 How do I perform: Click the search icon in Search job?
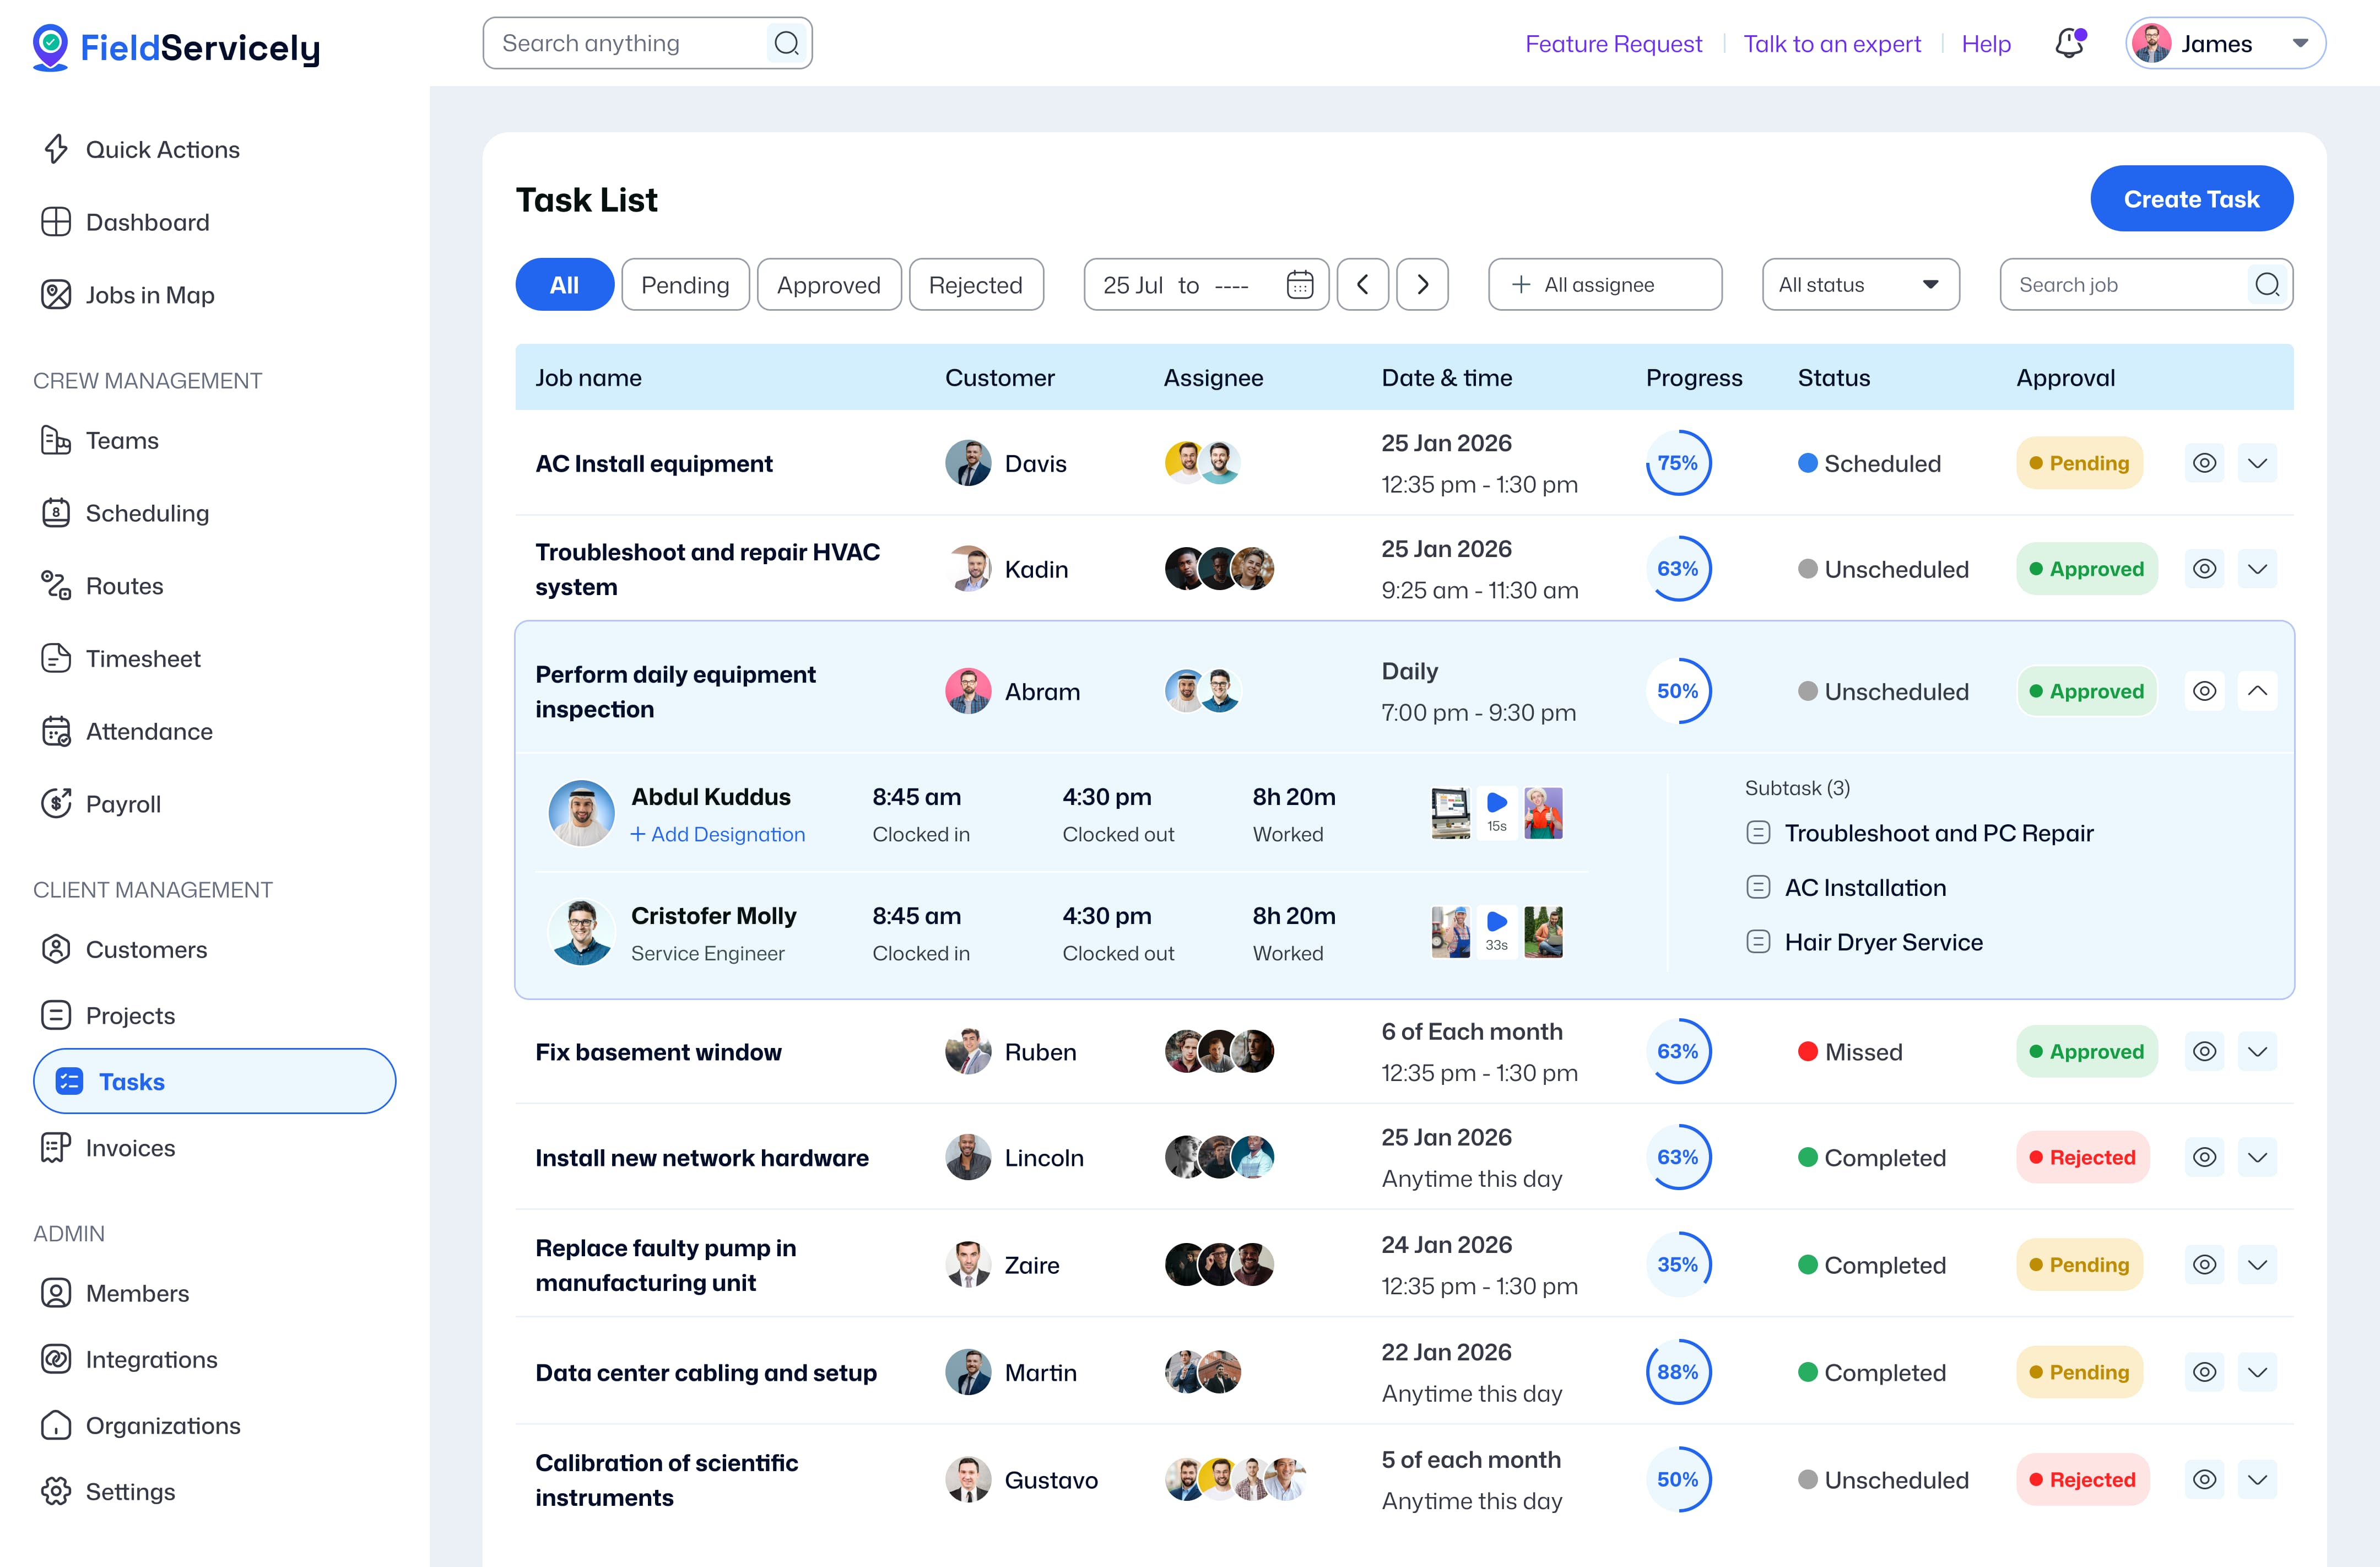point(2267,285)
